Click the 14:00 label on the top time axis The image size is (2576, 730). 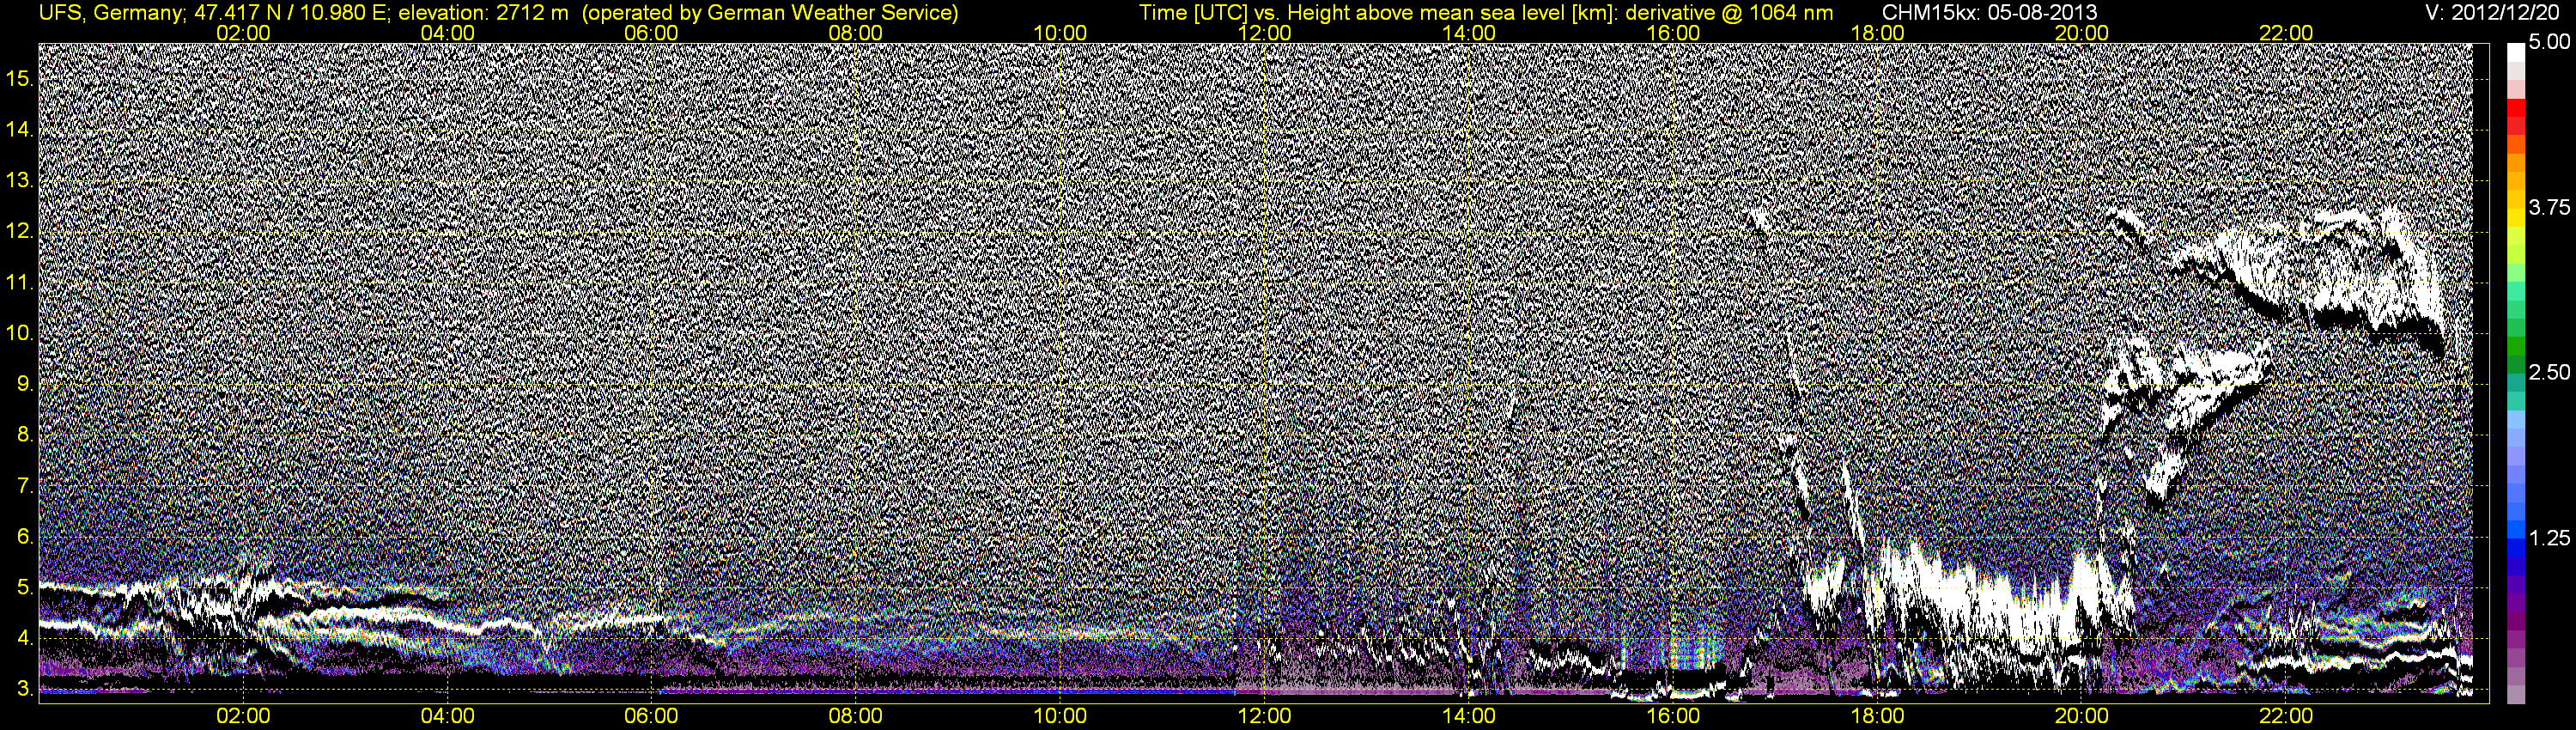pos(1469,33)
